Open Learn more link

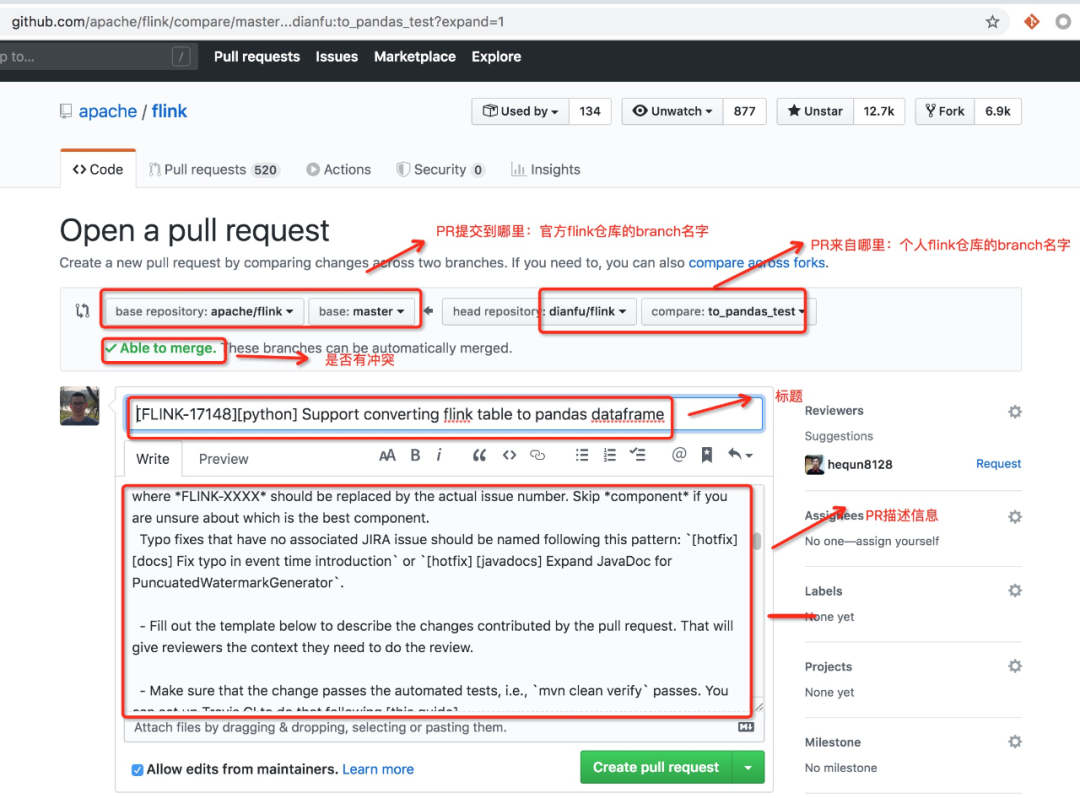378,770
